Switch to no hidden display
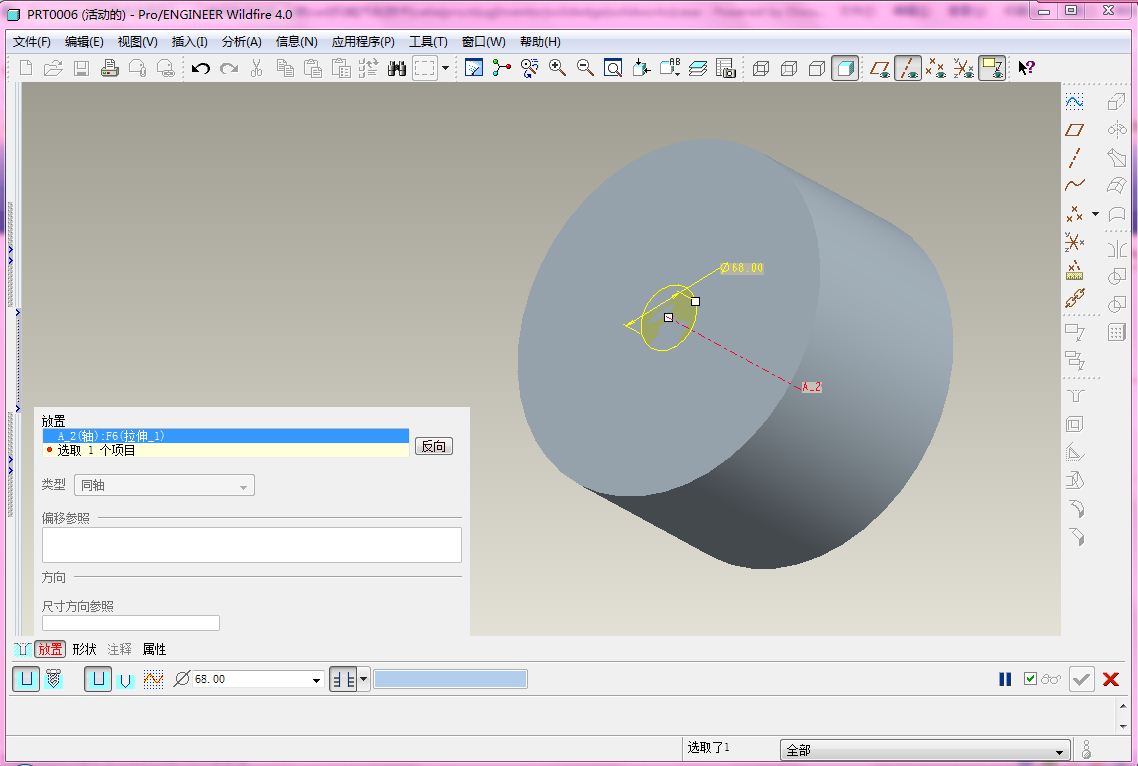 tap(817, 68)
